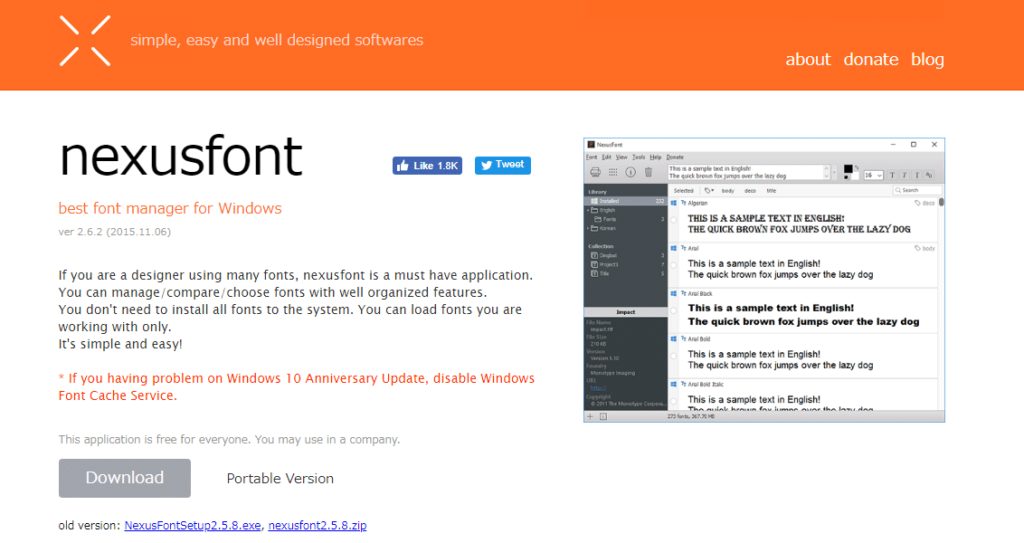This screenshot has height=543, width=1024.
Task: Select the title tag filter
Action: tap(771, 191)
